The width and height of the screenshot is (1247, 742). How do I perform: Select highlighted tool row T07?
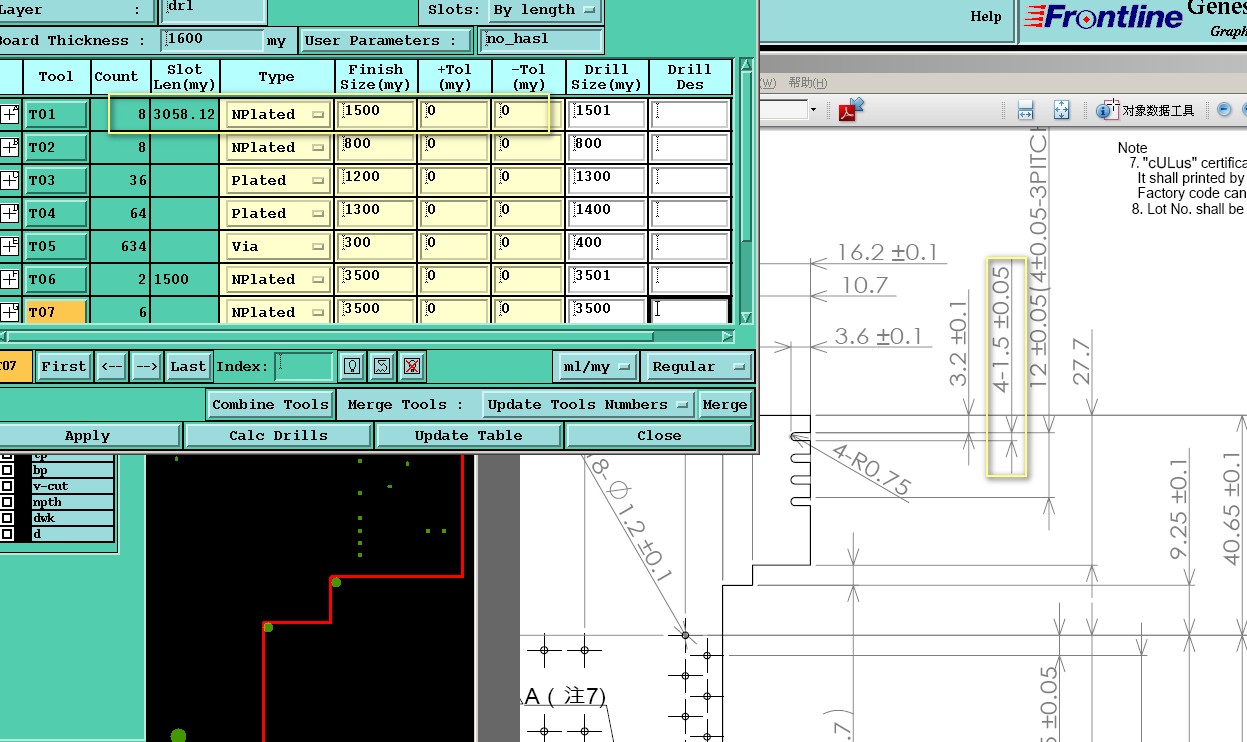[56, 312]
